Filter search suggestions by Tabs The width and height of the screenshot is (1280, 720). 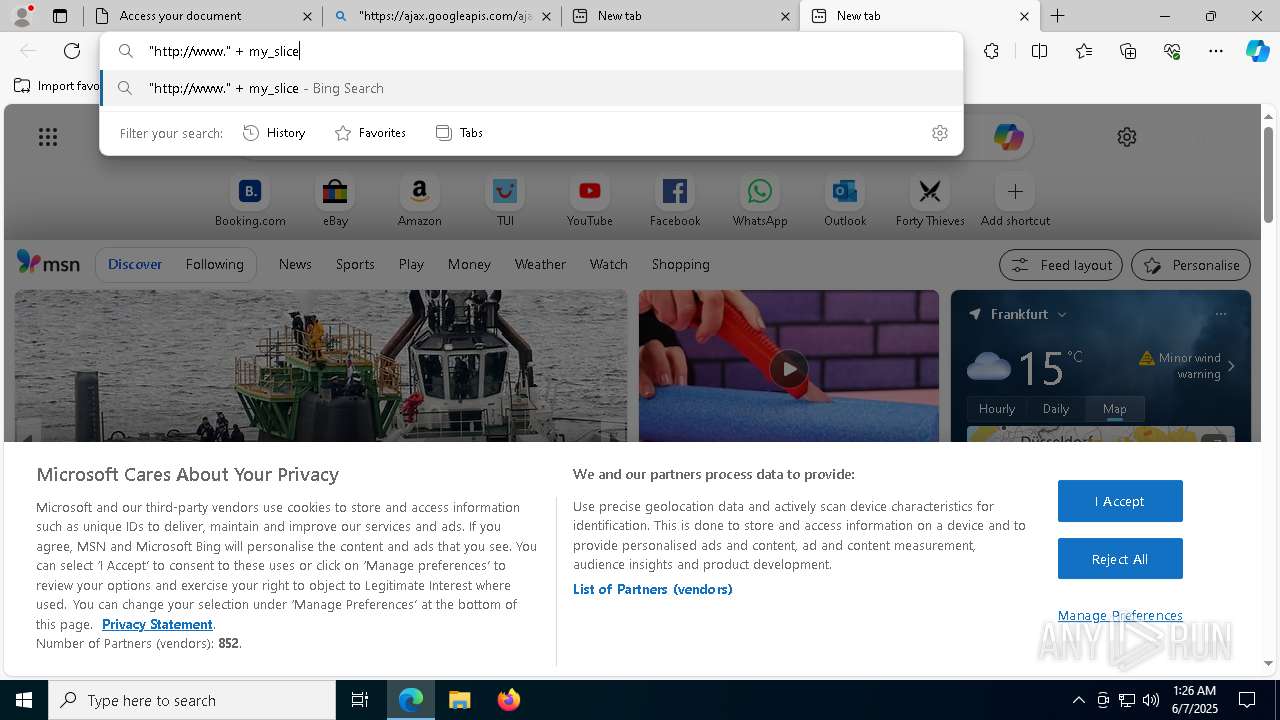[x=459, y=133]
